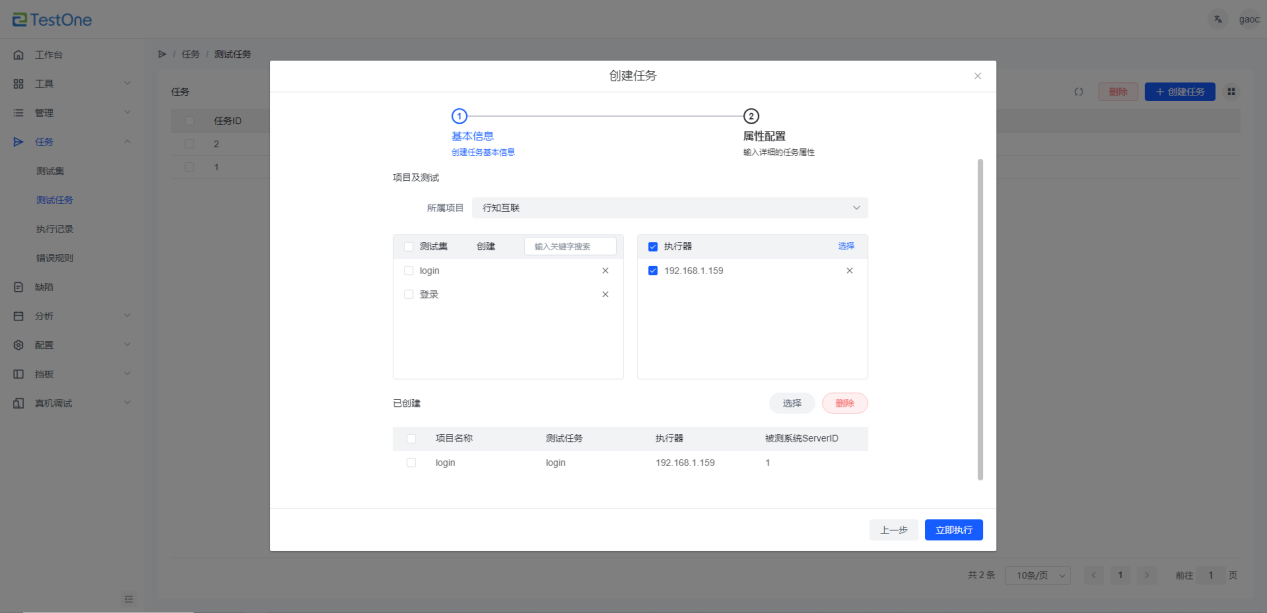Click the next page arrow in pagination

pyautogui.click(x=1147, y=576)
